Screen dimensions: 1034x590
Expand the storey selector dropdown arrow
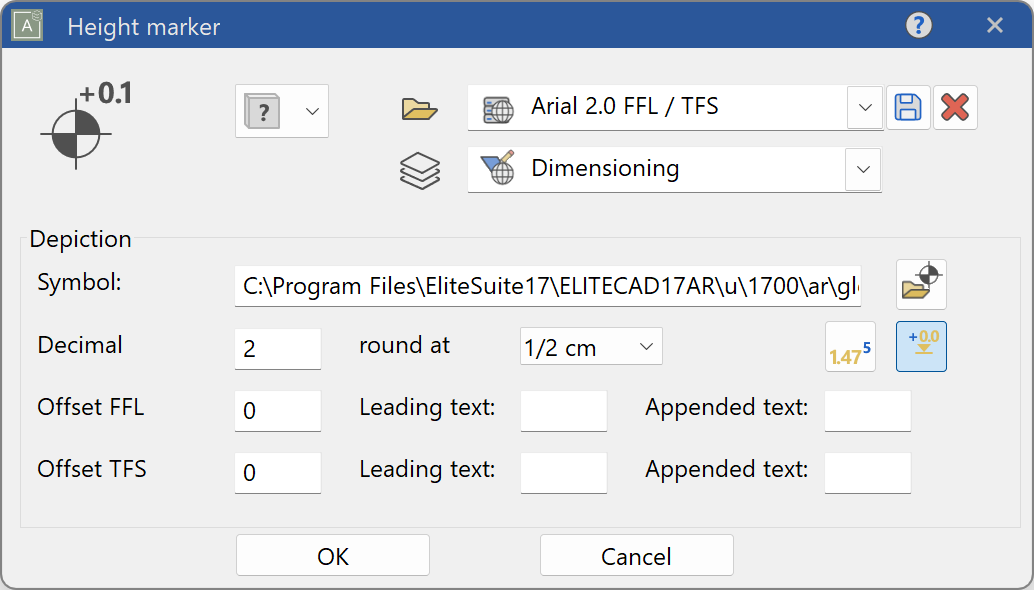311,110
